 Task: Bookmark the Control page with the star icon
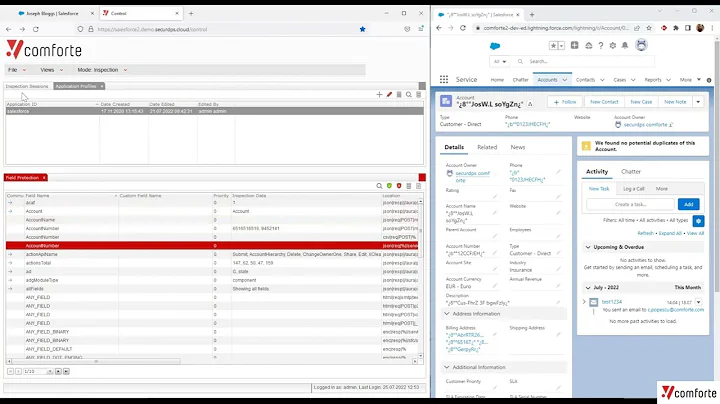pyautogui.click(x=362, y=29)
